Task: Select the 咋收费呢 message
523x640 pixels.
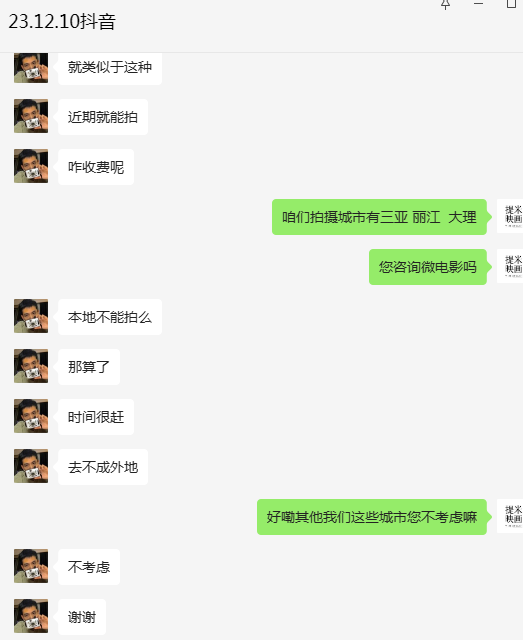Action: pyautogui.click(x=96, y=167)
